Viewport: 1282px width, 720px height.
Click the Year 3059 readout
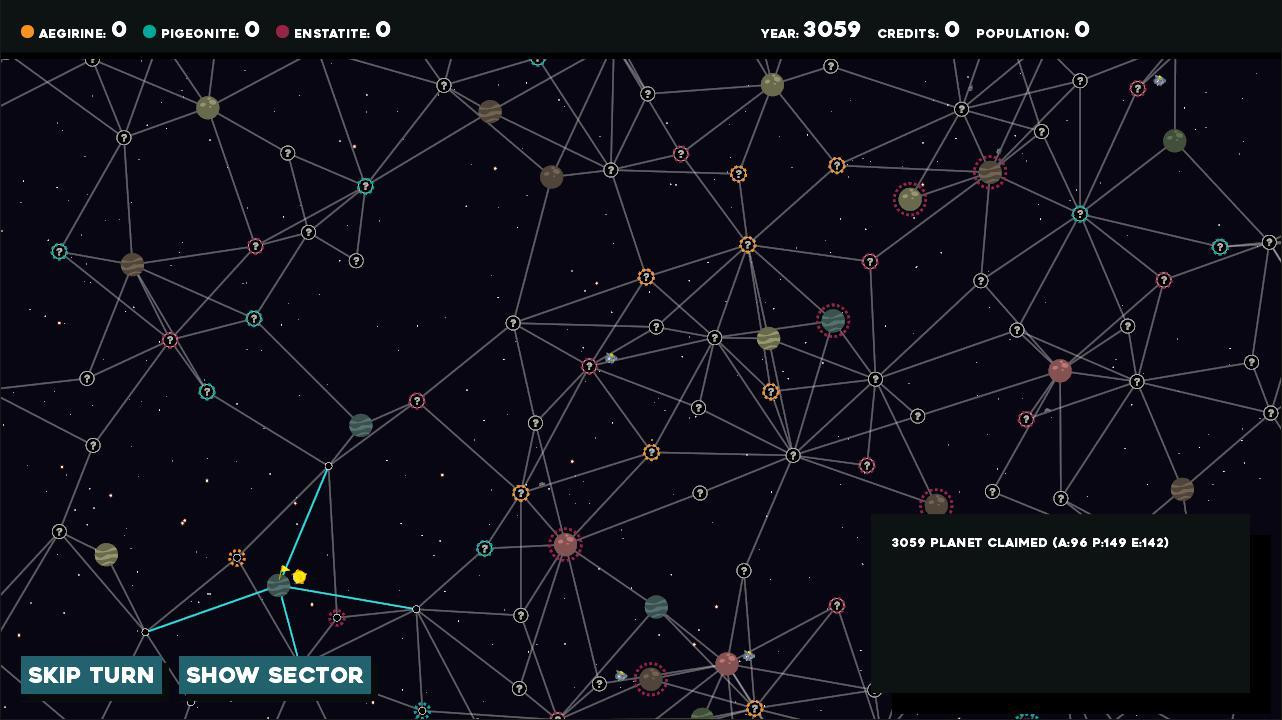810,30
